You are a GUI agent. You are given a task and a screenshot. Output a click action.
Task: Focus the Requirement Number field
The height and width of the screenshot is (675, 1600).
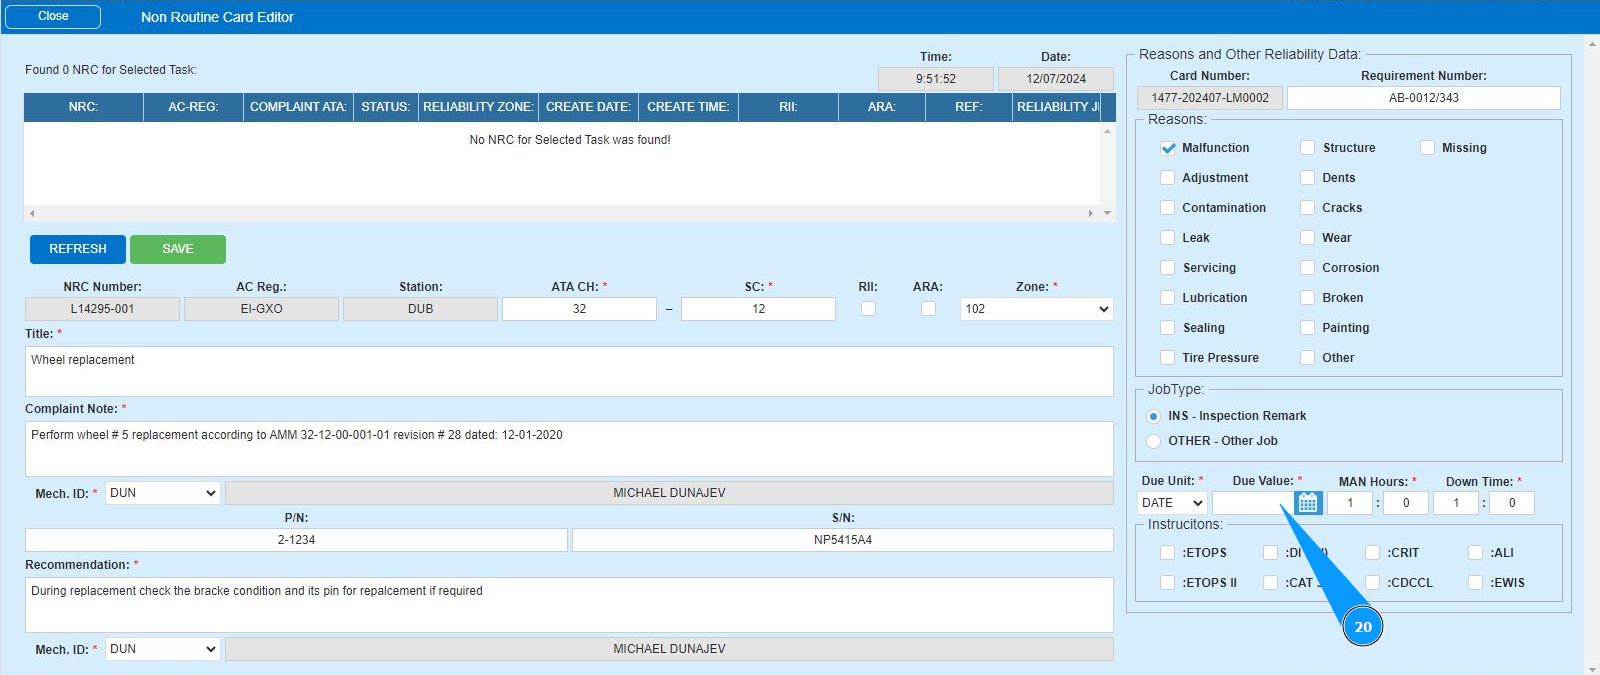point(1422,98)
